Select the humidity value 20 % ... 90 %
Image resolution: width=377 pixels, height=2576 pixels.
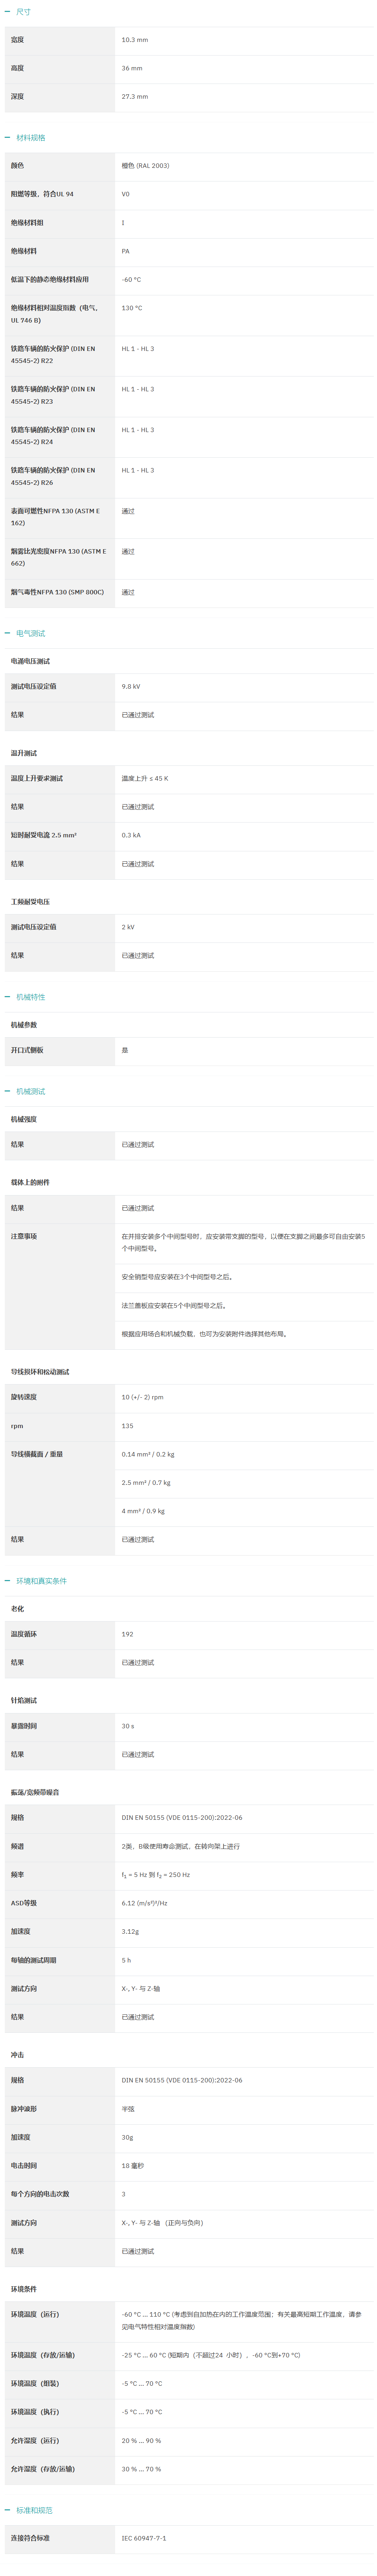point(141,2441)
